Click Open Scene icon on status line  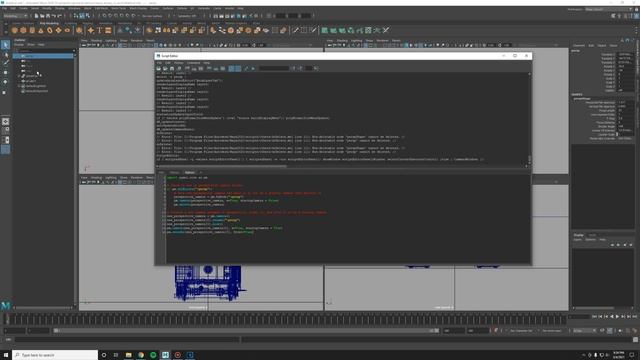coord(42,16)
